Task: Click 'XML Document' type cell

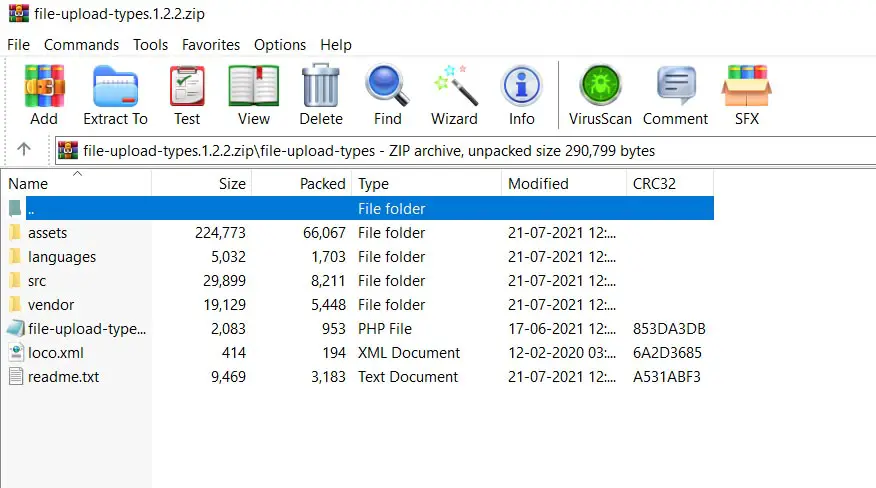Action: [409, 353]
